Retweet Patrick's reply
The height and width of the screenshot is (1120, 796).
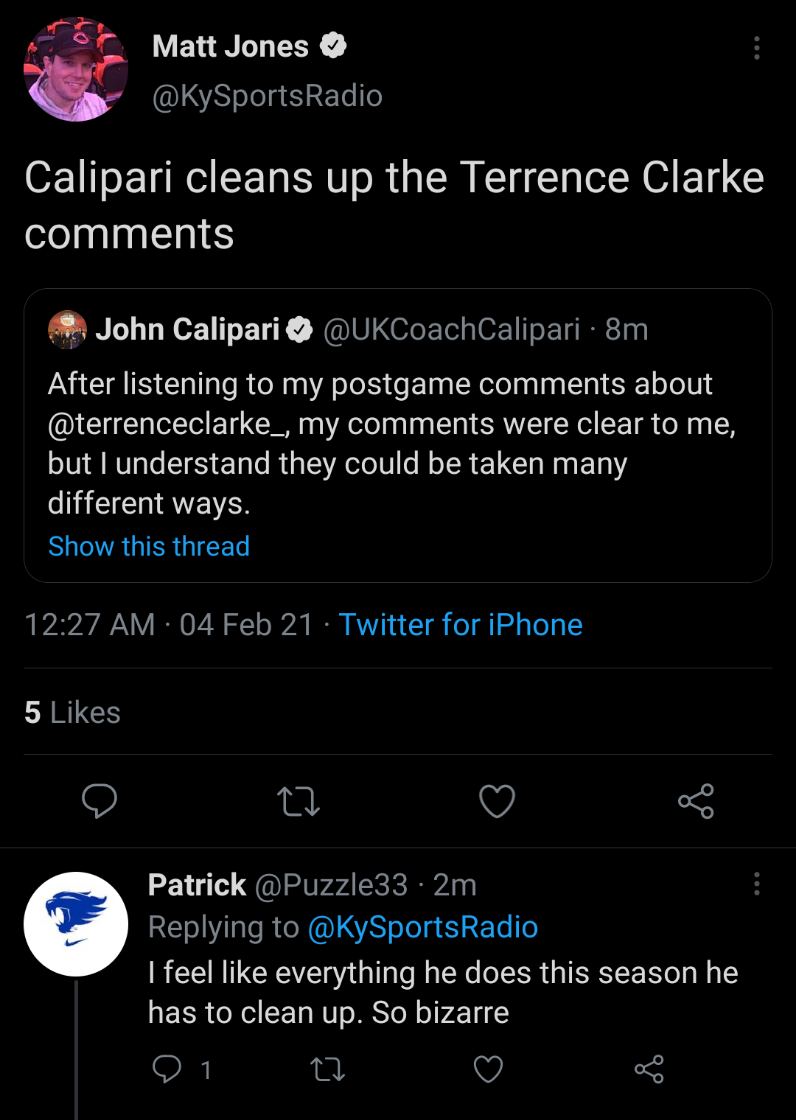point(328,1070)
